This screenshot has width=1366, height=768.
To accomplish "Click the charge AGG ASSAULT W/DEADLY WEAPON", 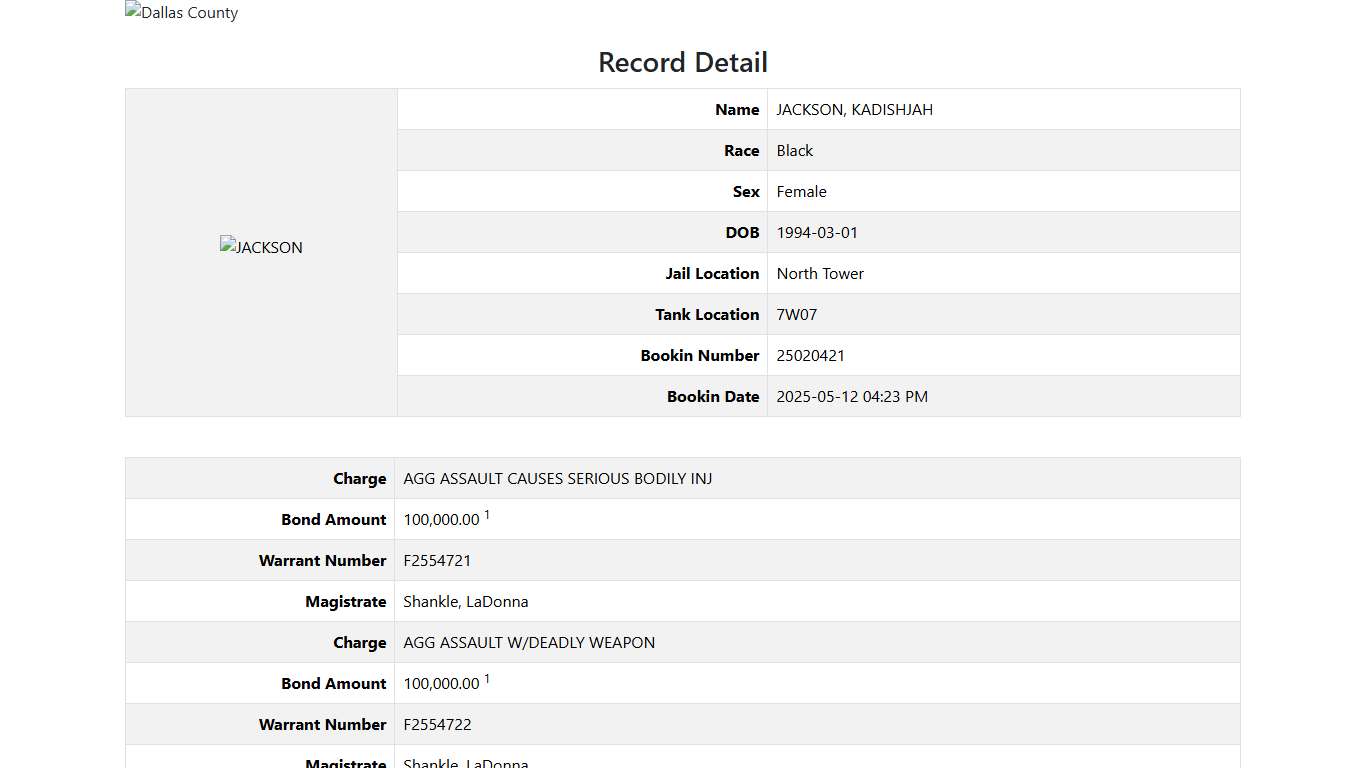I will (529, 642).
